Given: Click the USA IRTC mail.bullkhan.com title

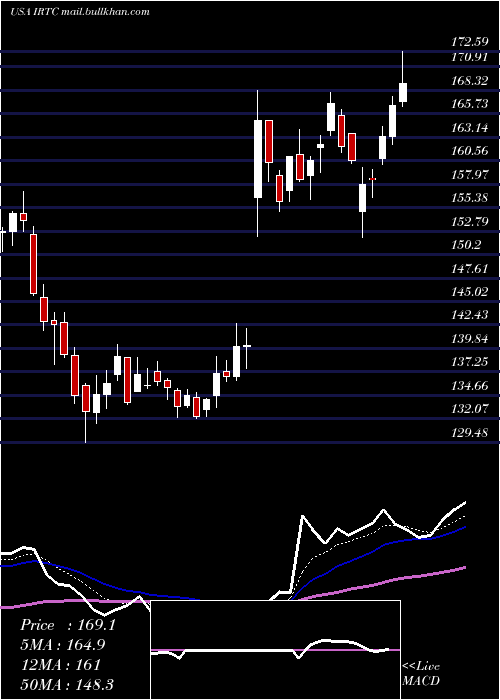Looking at the screenshot, I should click(79, 12).
